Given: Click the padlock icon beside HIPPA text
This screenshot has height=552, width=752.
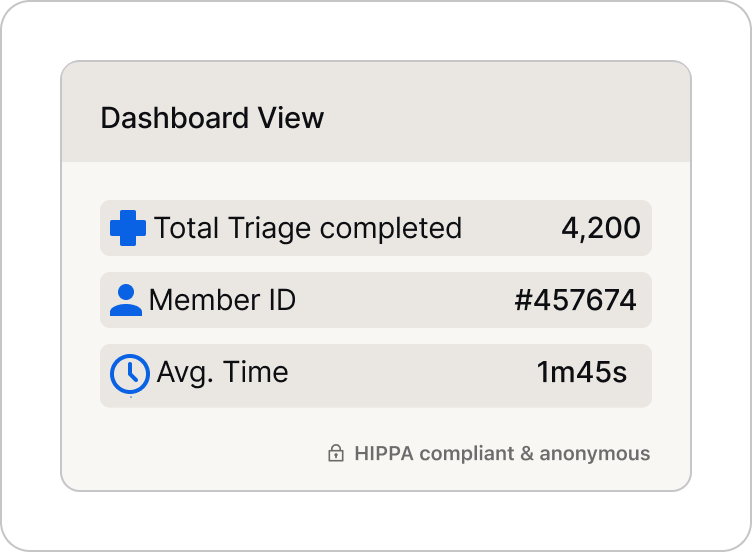Looking at the screenshot, I should (336, 453).
